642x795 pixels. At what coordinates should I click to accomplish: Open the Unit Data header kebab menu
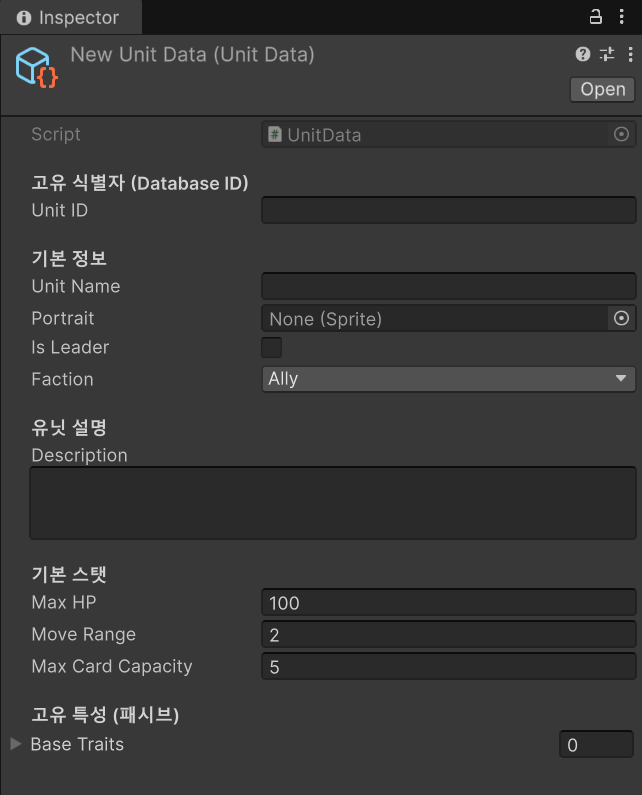click(630, 54)
